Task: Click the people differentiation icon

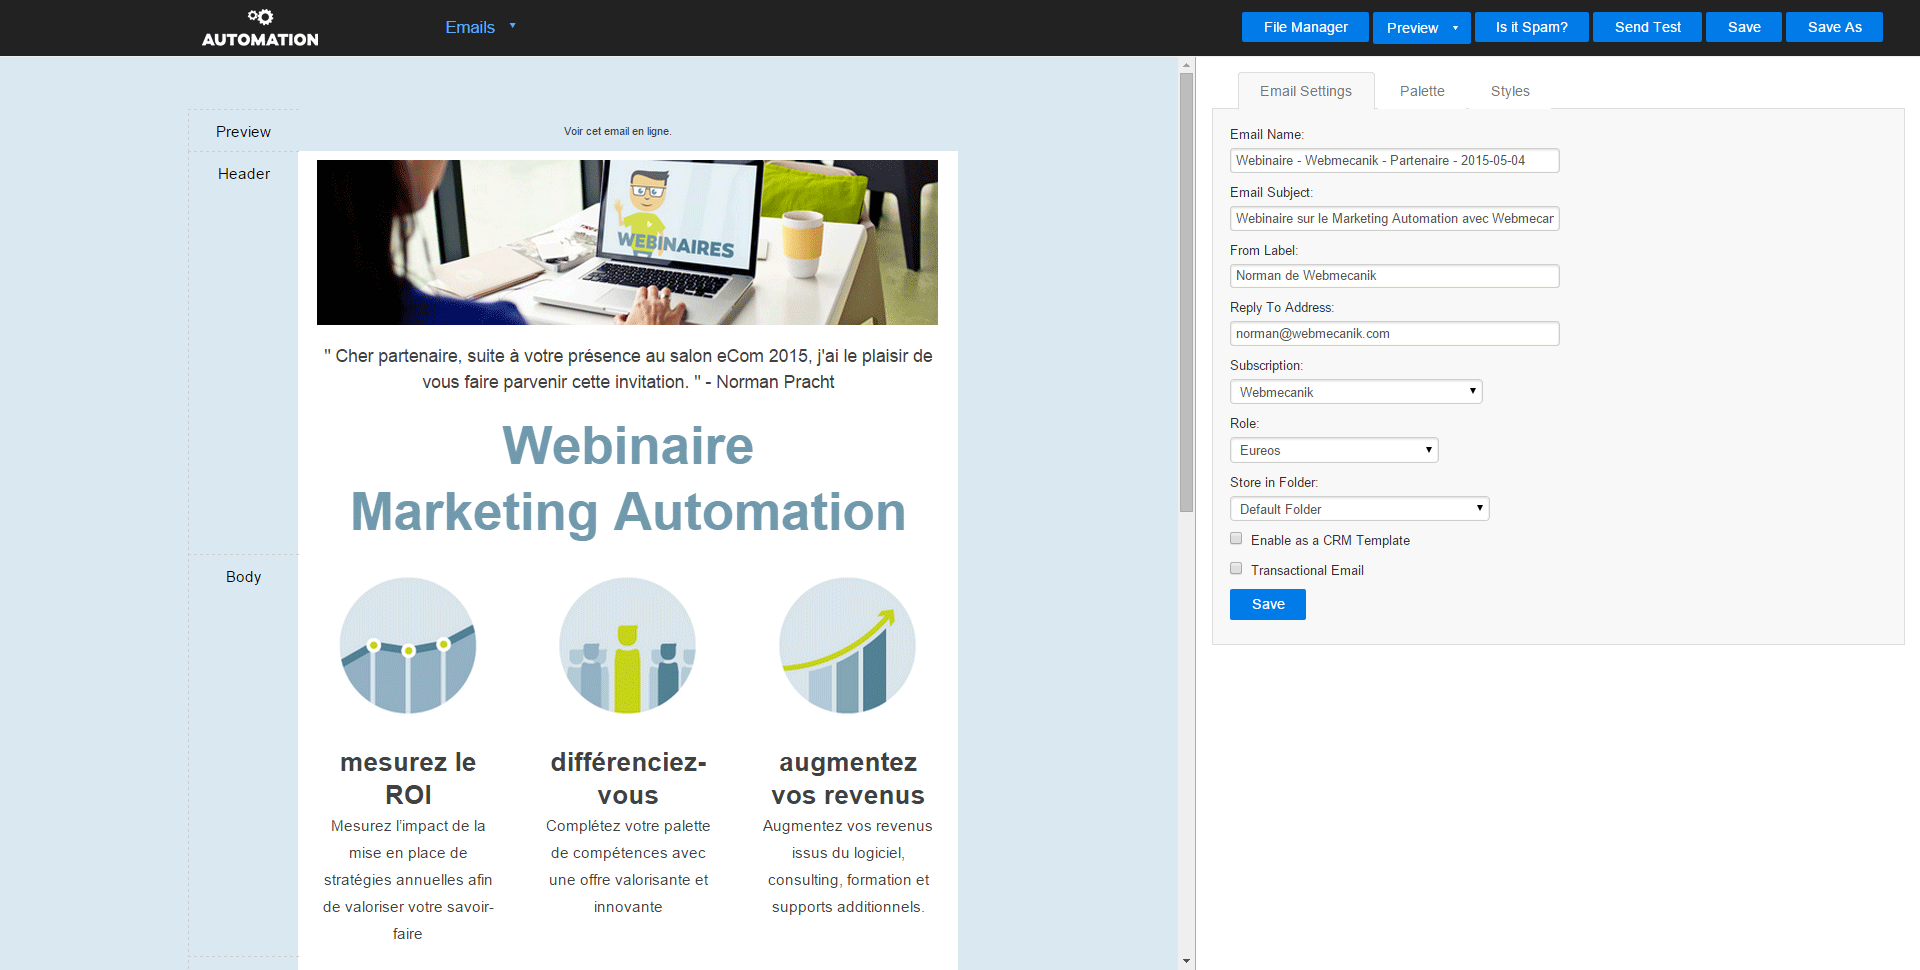Action: coord(627,645)
